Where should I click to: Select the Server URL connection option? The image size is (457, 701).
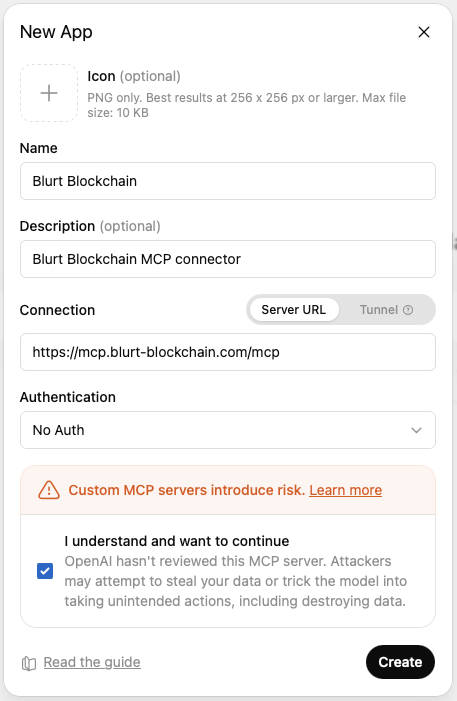click(x=293, y=310)
